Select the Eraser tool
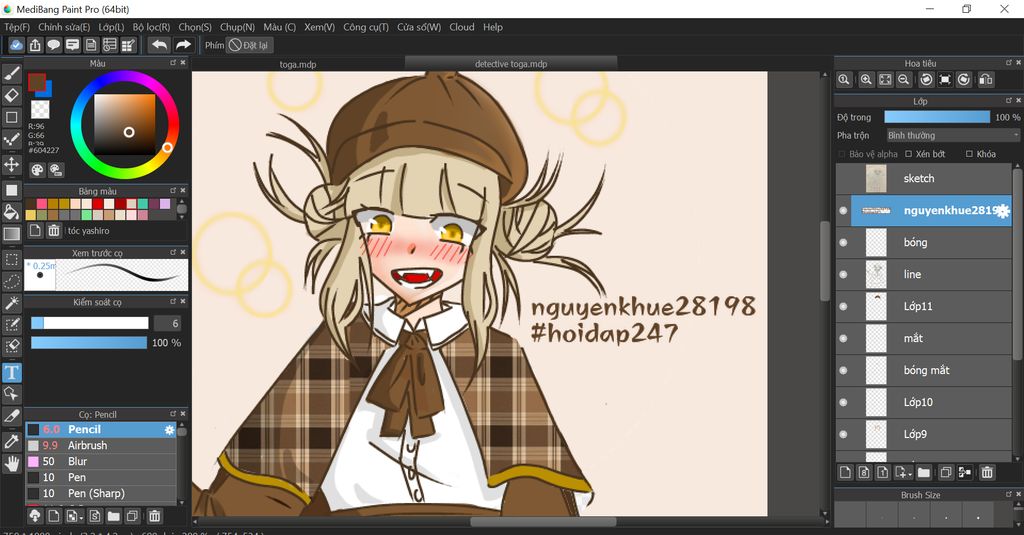Screen dimensions: 1024x535 click(12, 95)
